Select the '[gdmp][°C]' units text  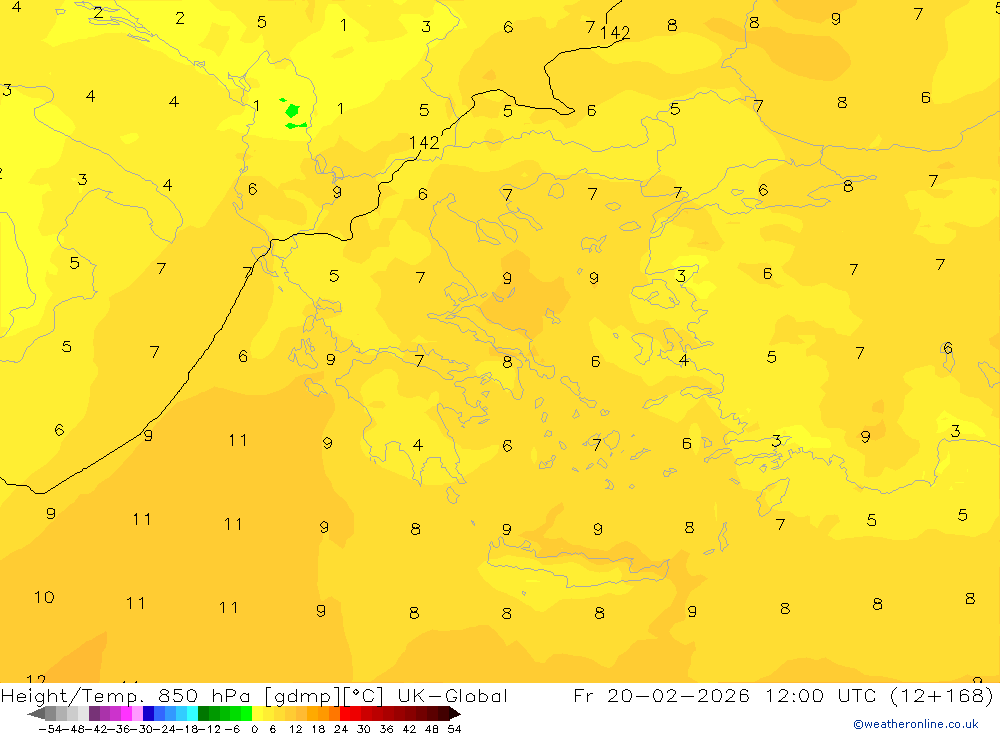point(324,696)
